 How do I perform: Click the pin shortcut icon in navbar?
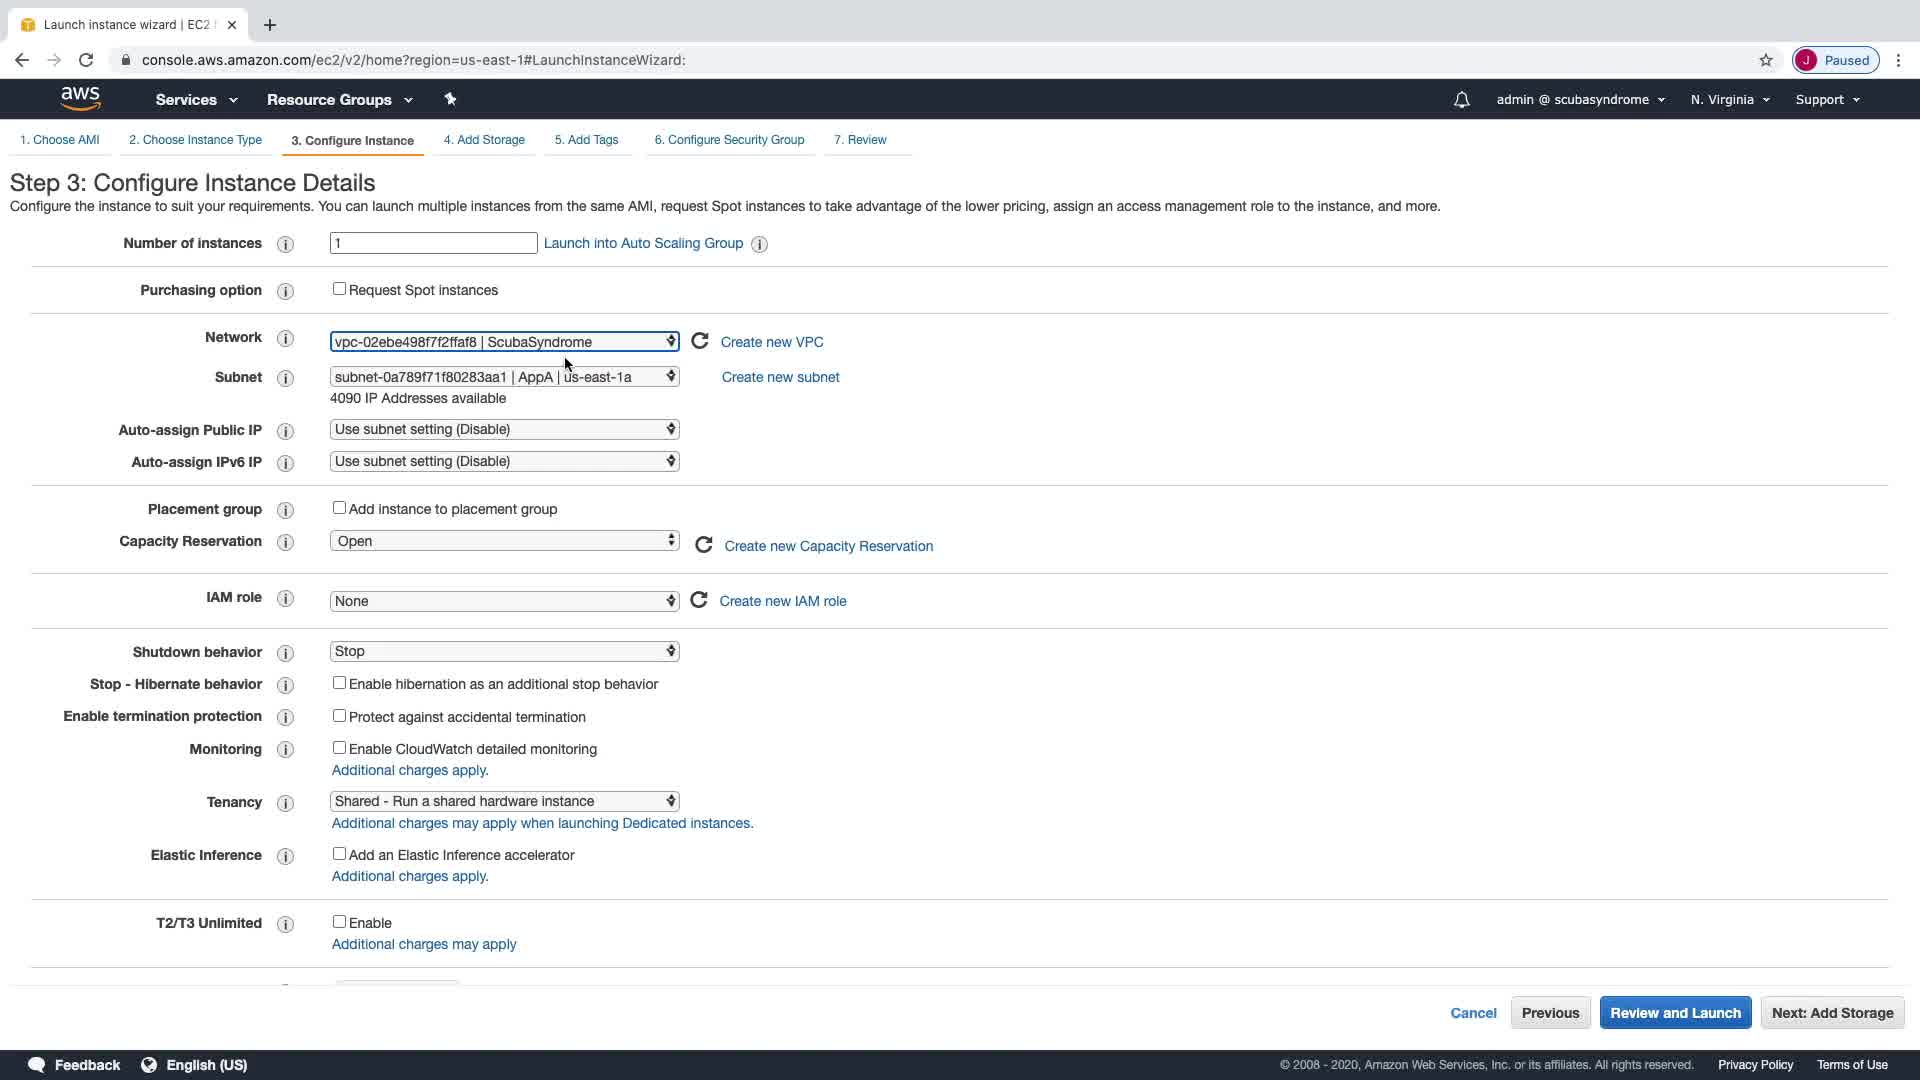click(x=450, y=99)
